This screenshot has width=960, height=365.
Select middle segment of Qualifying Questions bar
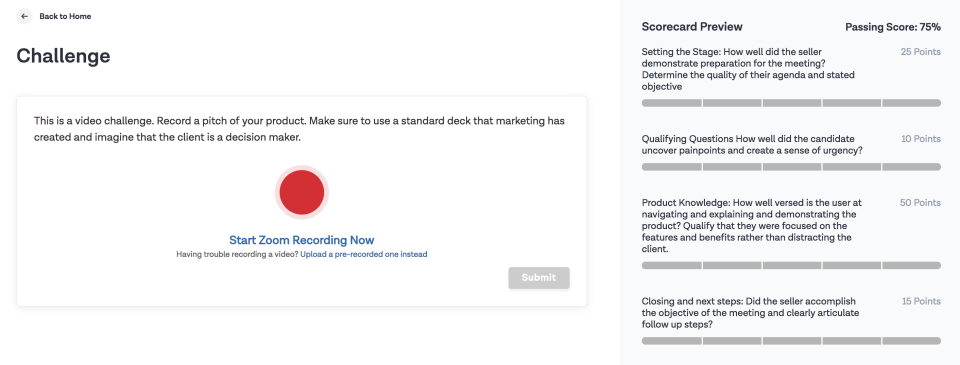click(x=792, y=167)
